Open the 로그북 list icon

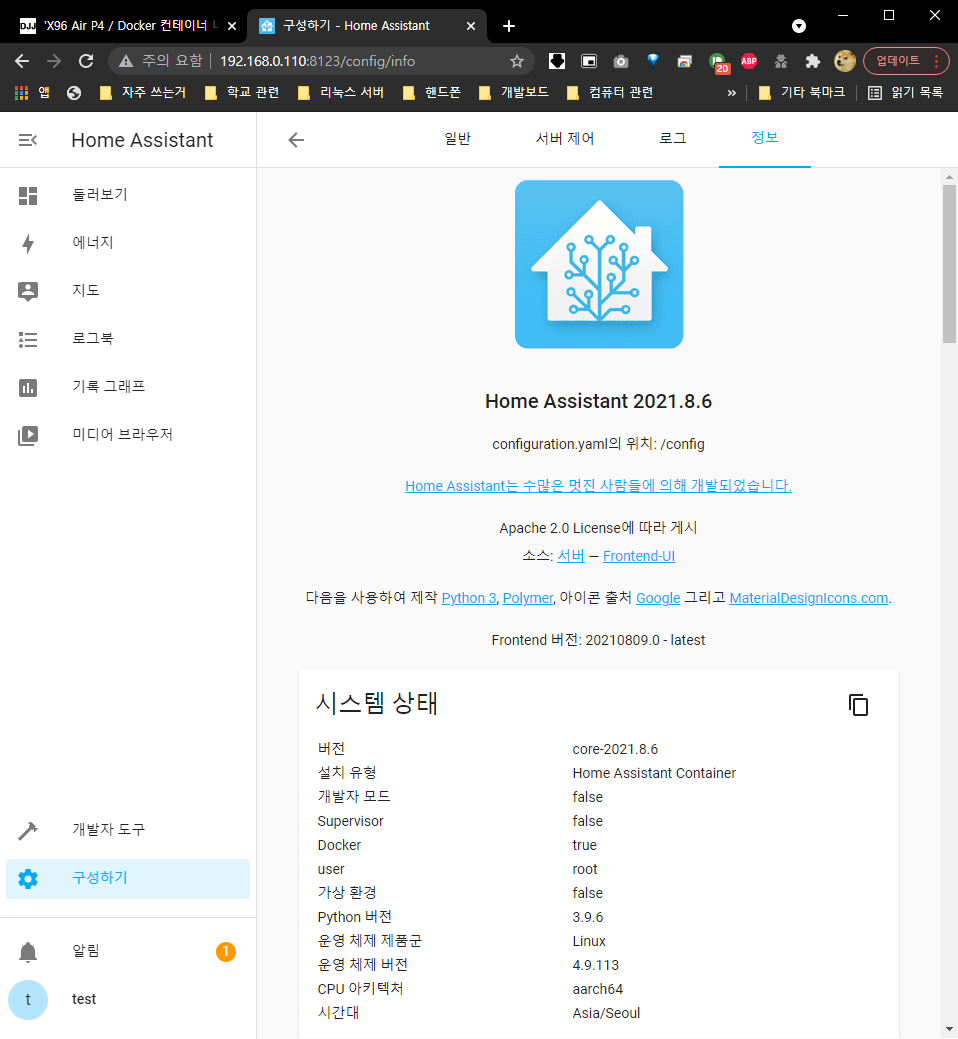coord(28,340)
